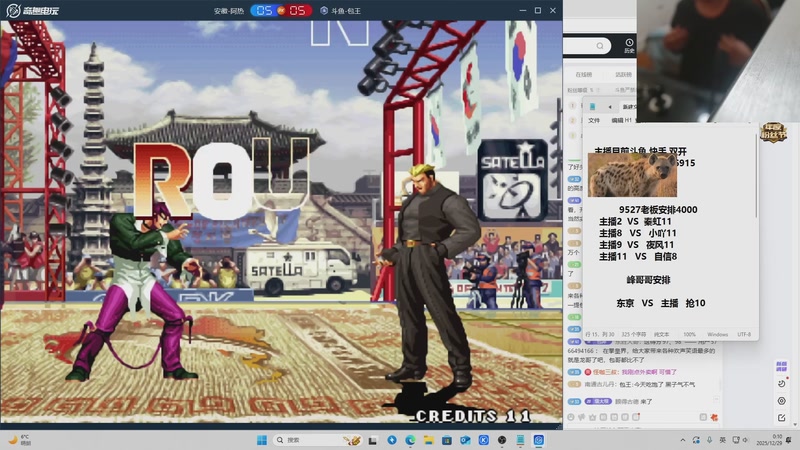Click the scroll-down arrow at panel bottom right

(x=795, y=424)
